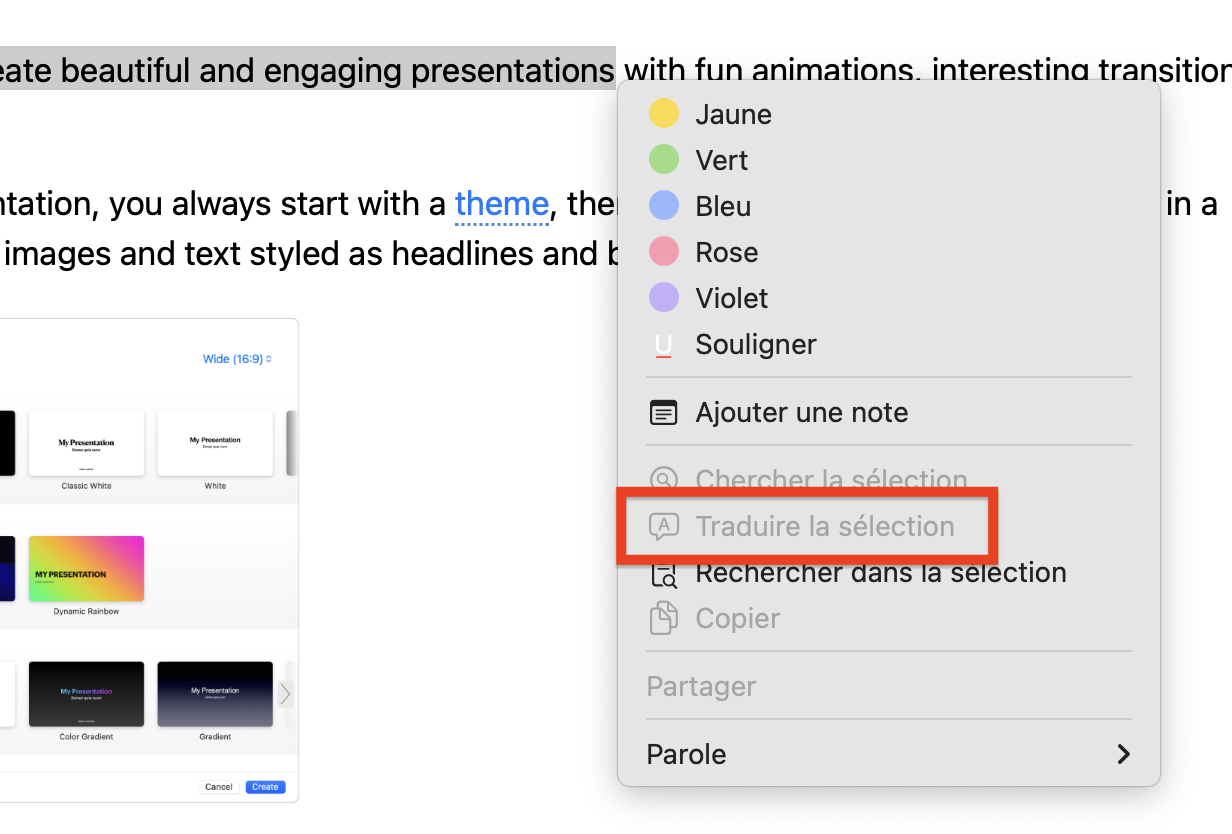Click the document search icon for Rechercher
The width and height of the screenshot is (1232, 834).
(x=664, y=574)
